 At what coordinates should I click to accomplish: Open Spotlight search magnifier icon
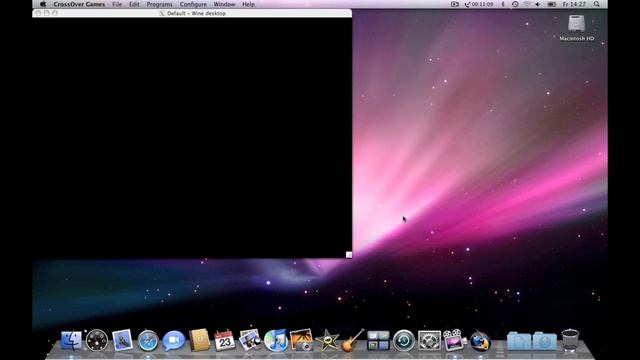(597, 4)
